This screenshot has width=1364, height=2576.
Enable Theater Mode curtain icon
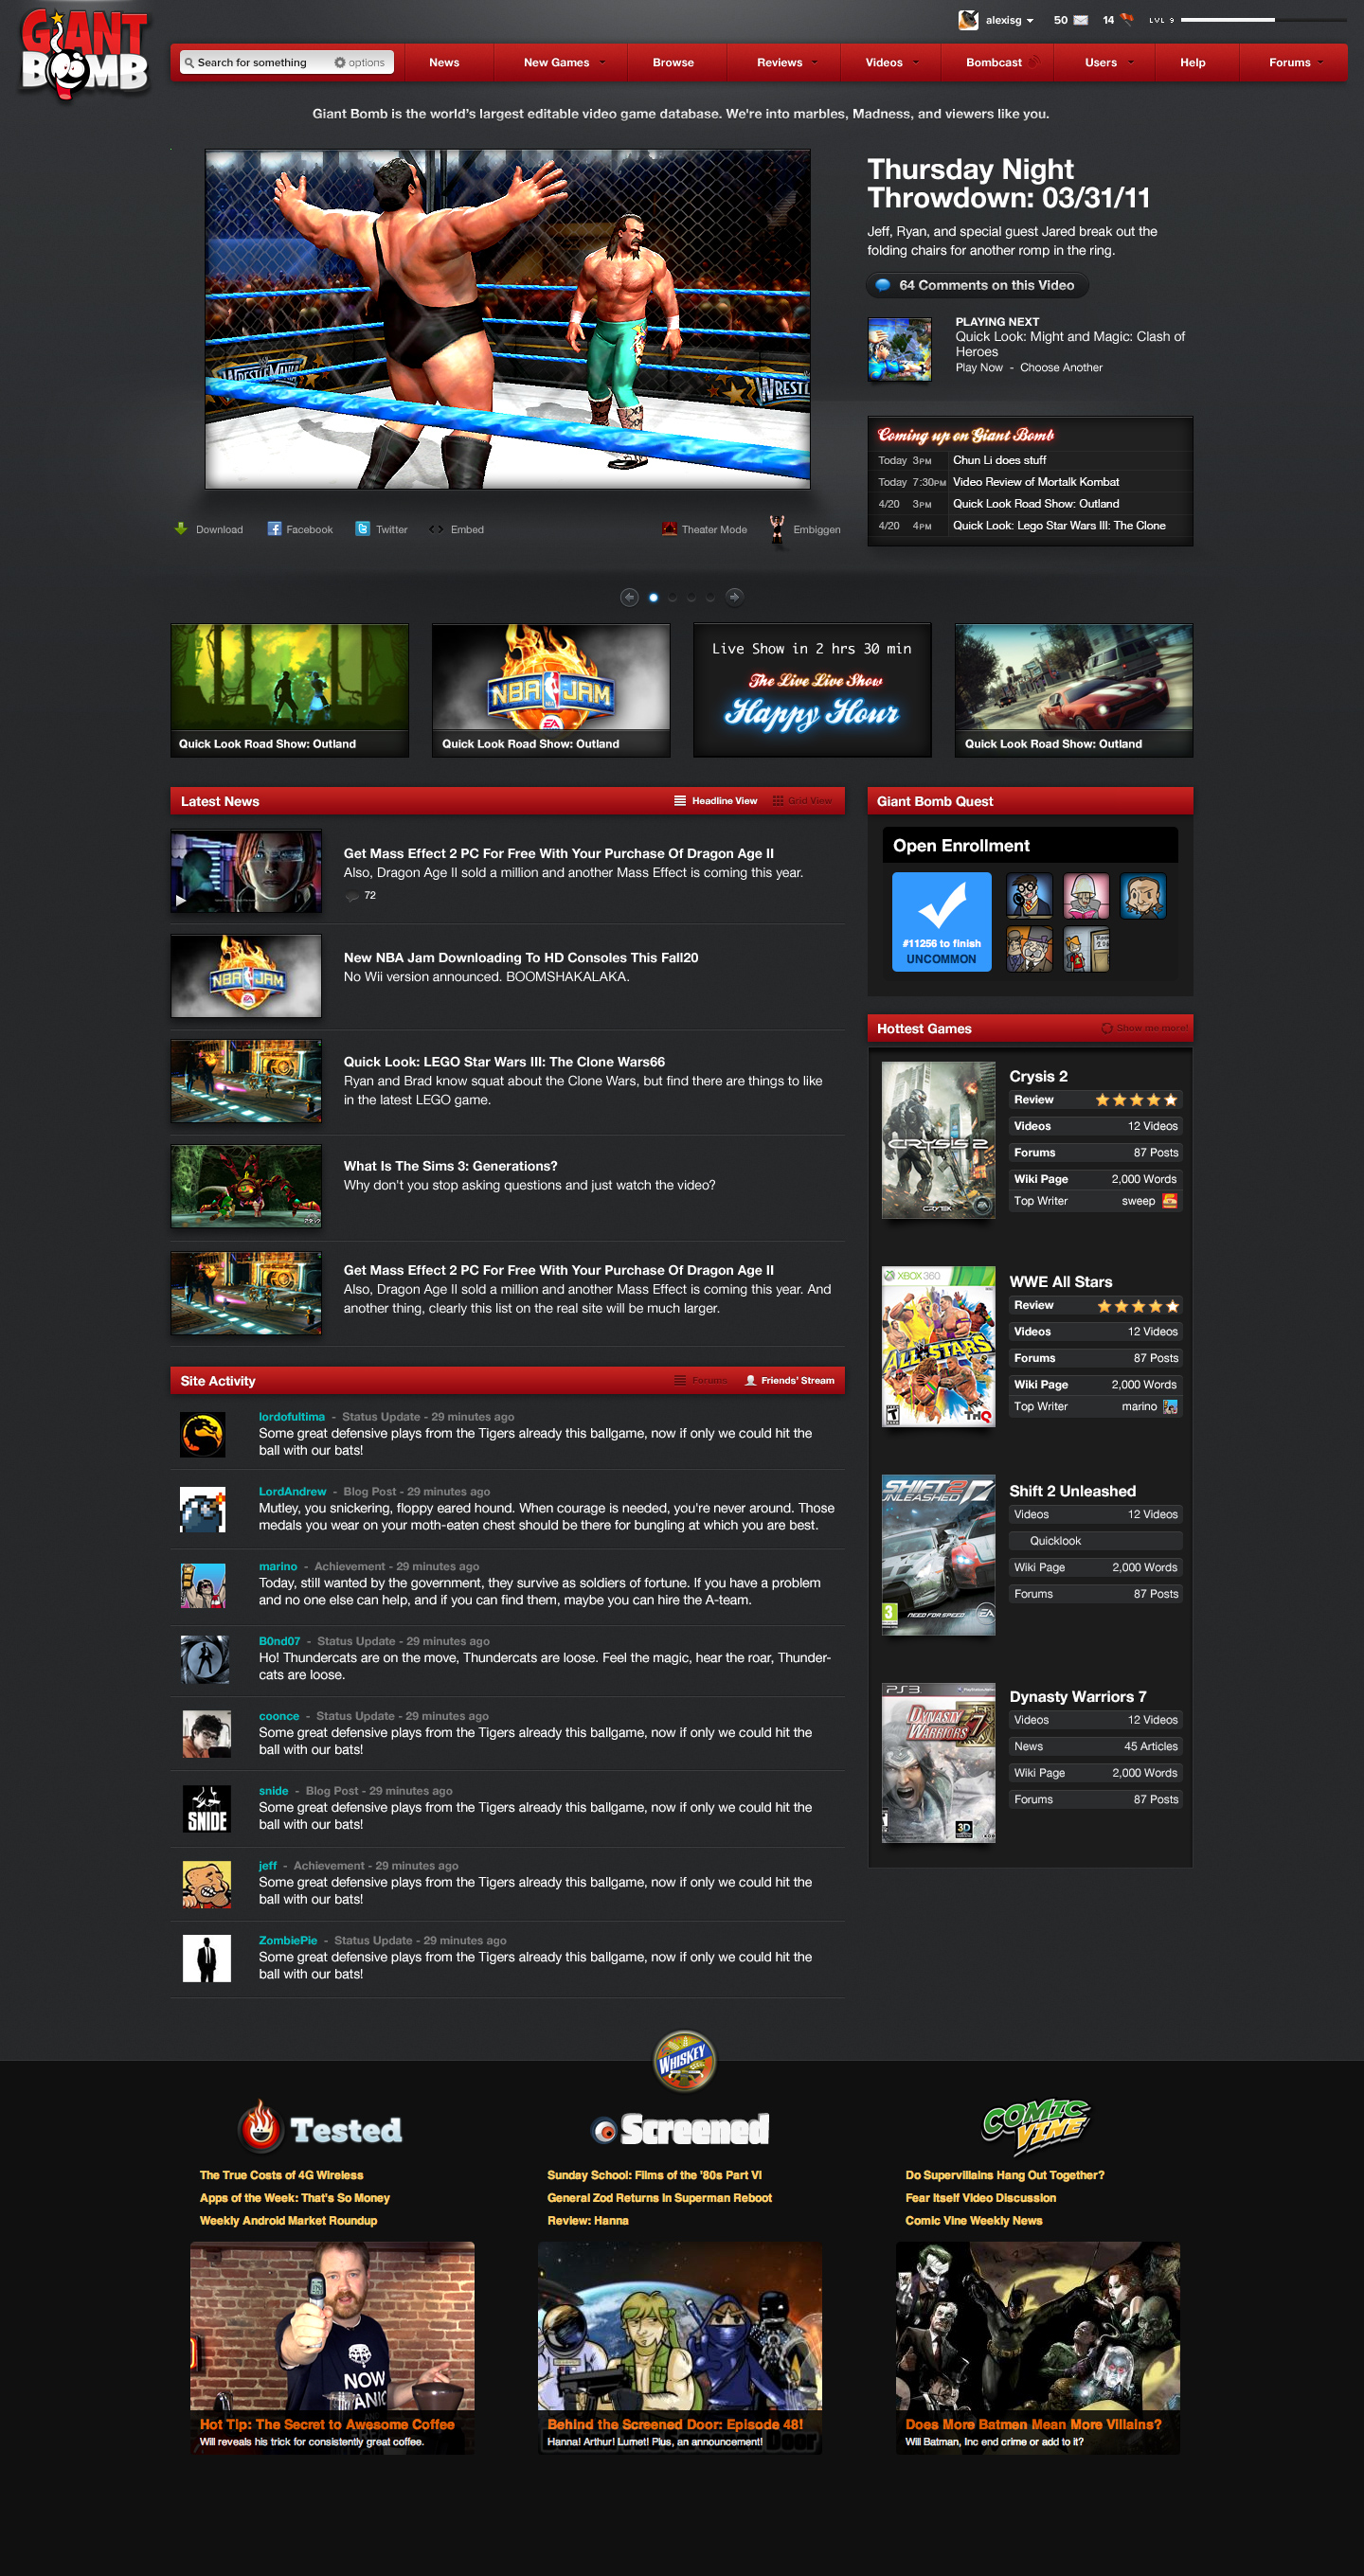click(669, 529)
